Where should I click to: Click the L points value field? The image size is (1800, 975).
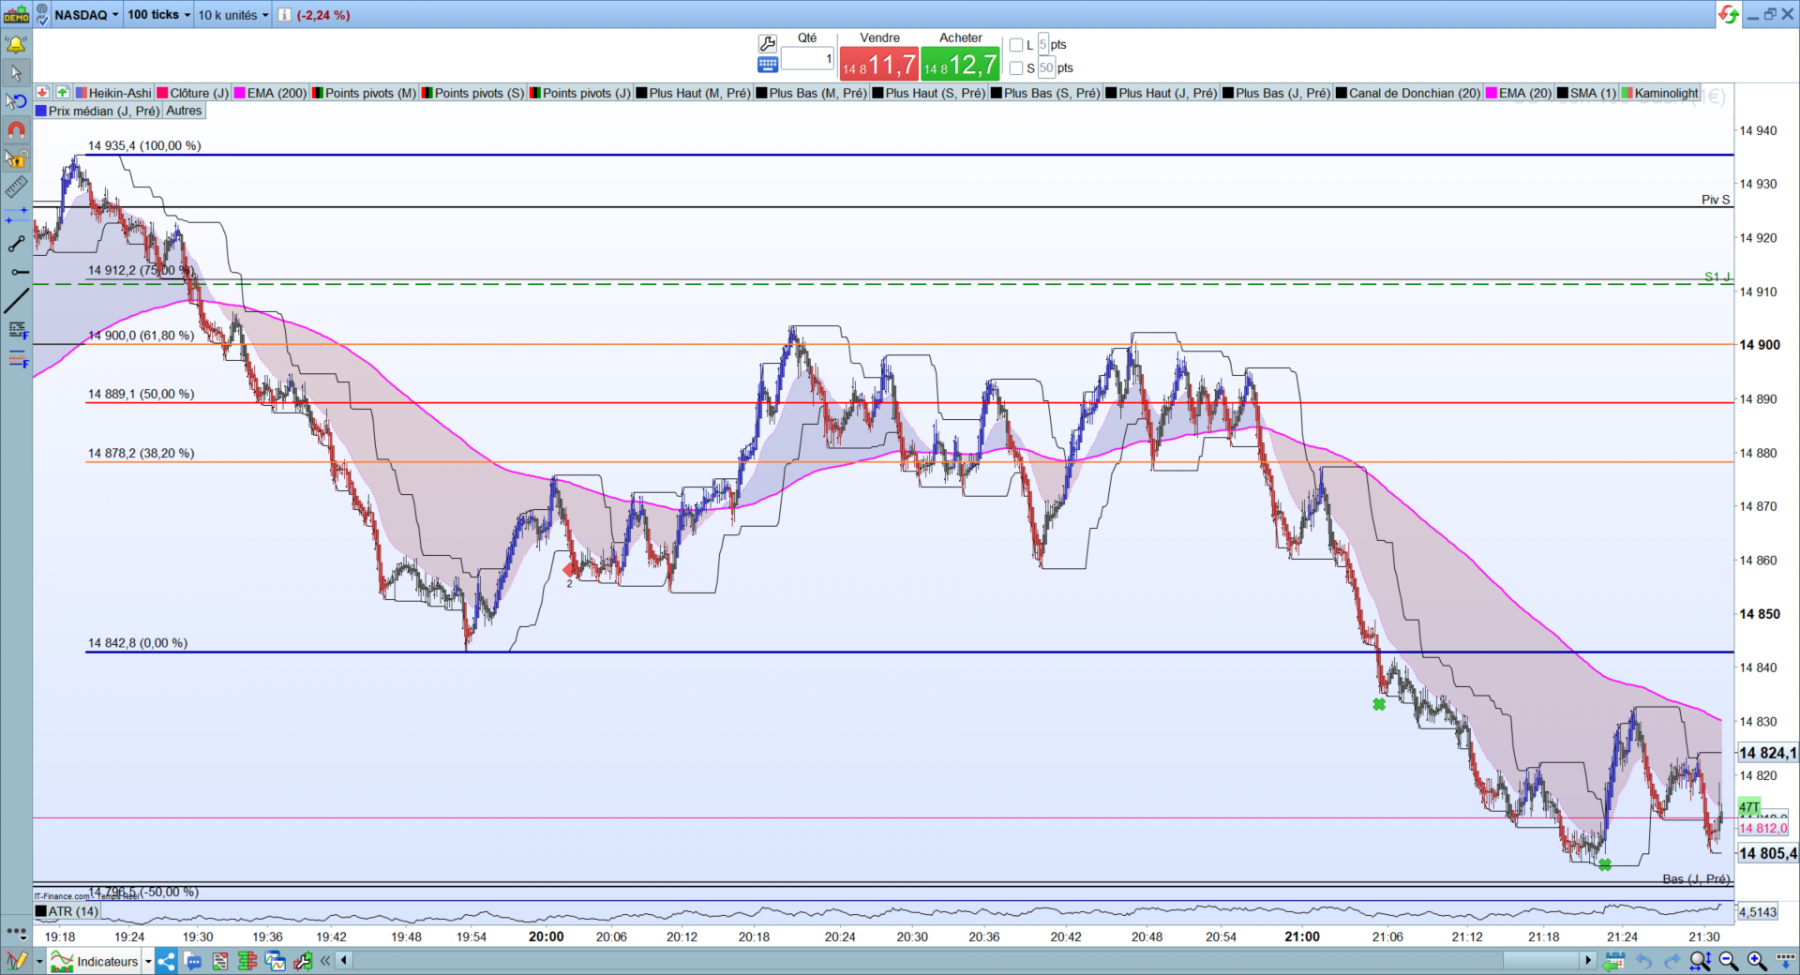(x=1043, y=45)
